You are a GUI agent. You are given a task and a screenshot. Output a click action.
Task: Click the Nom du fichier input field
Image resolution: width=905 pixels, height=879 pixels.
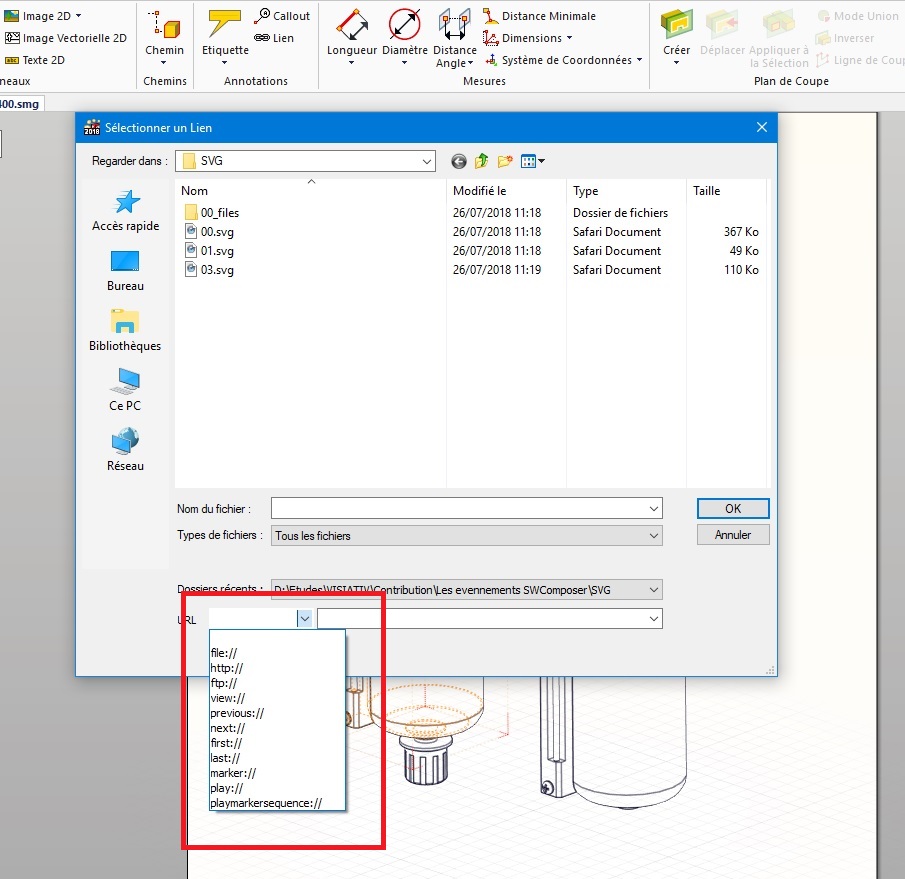458,509
